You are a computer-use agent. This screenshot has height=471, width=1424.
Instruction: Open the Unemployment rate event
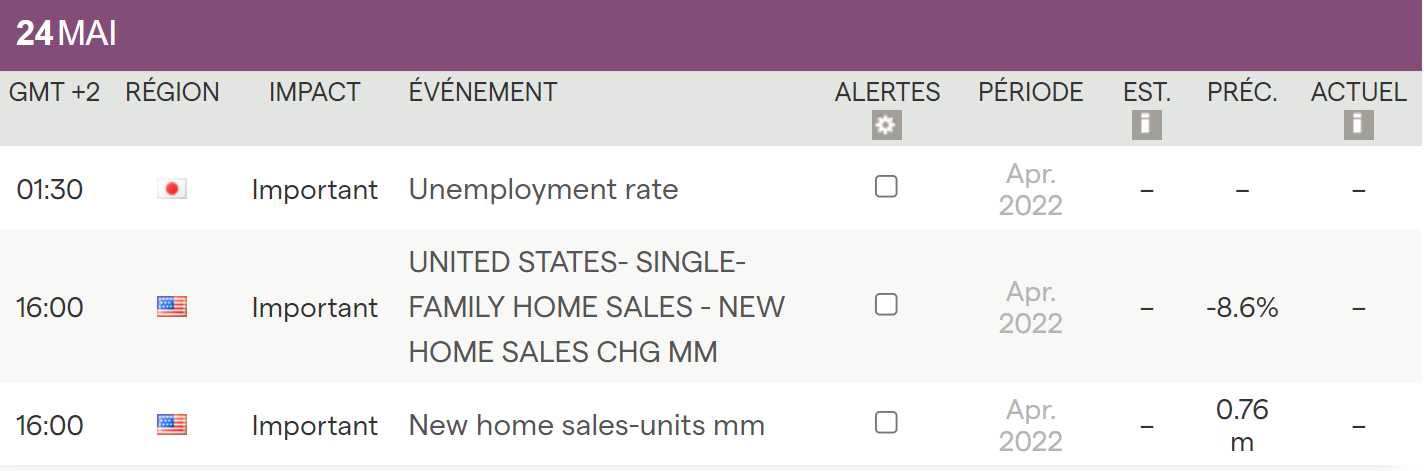(543, 189)
